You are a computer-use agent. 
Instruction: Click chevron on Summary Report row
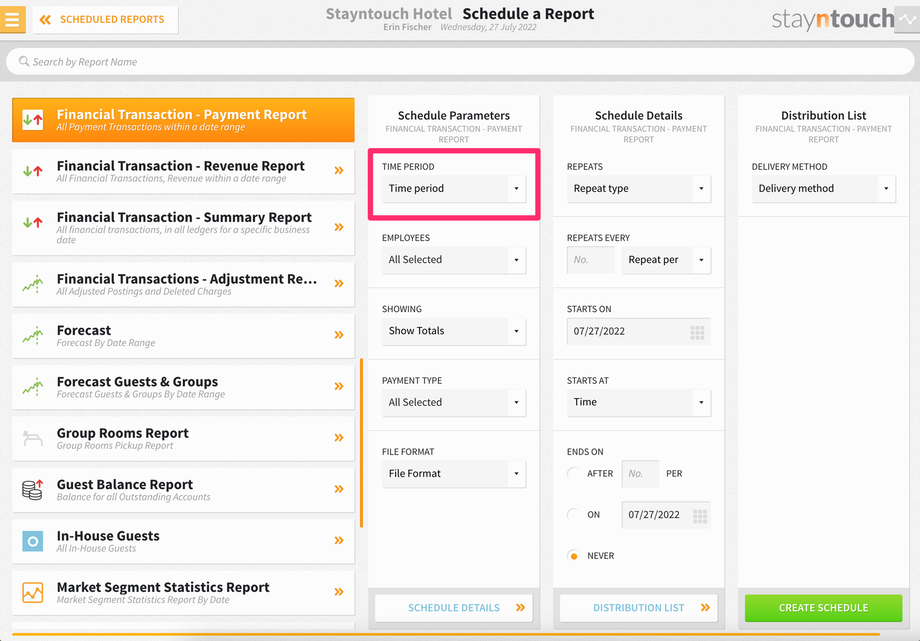pos(339,227)
